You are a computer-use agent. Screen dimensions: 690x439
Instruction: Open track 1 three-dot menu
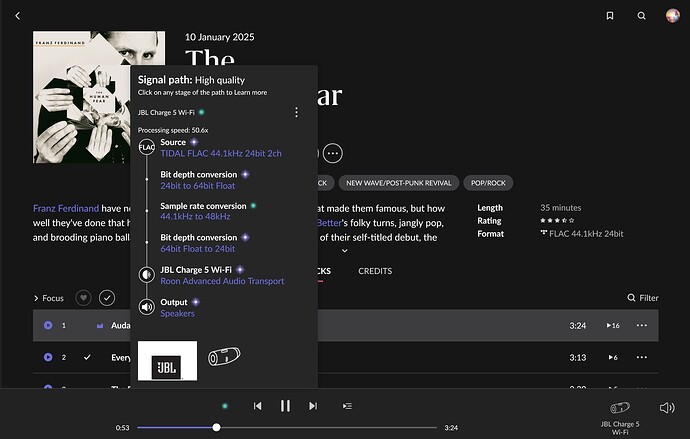(642, 326)
